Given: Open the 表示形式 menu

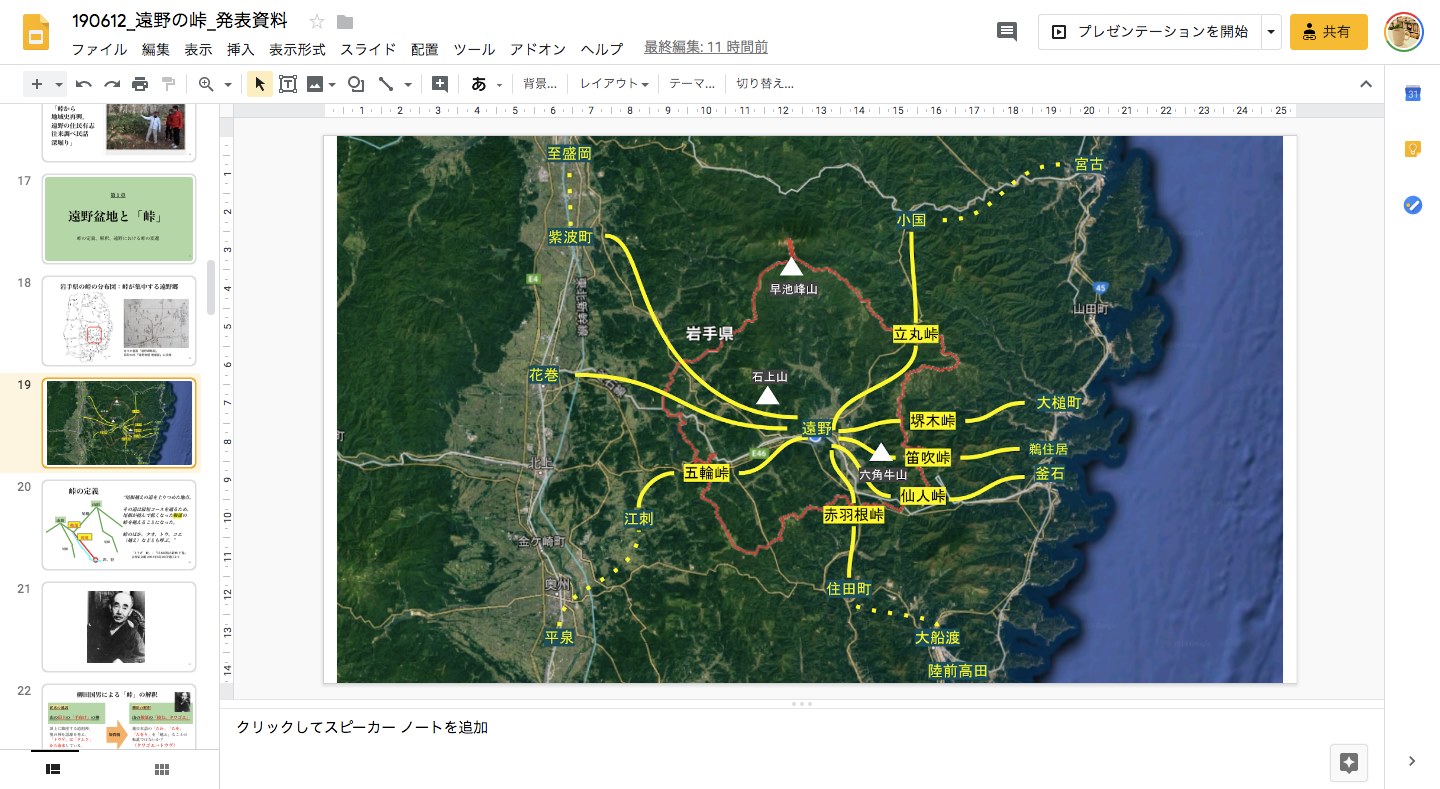Looking at the screenshot, I should pyautogui.click(x=297, y=49).
